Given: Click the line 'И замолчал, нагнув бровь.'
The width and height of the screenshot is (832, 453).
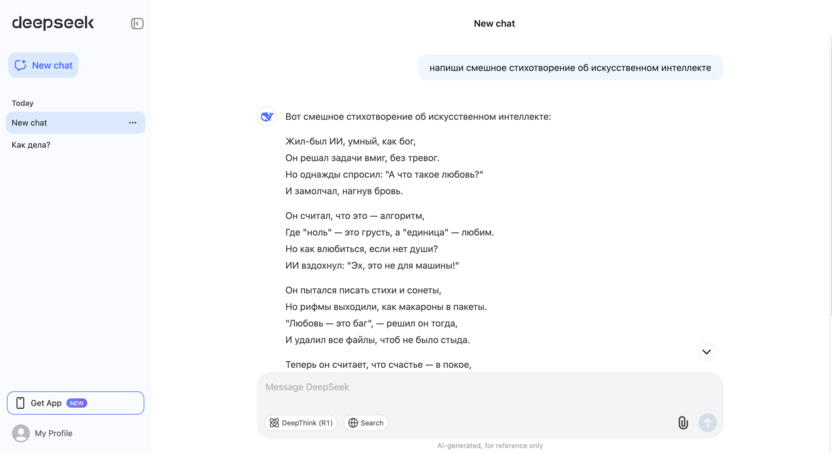Looking at the screenshot, I should click(344, 191).
